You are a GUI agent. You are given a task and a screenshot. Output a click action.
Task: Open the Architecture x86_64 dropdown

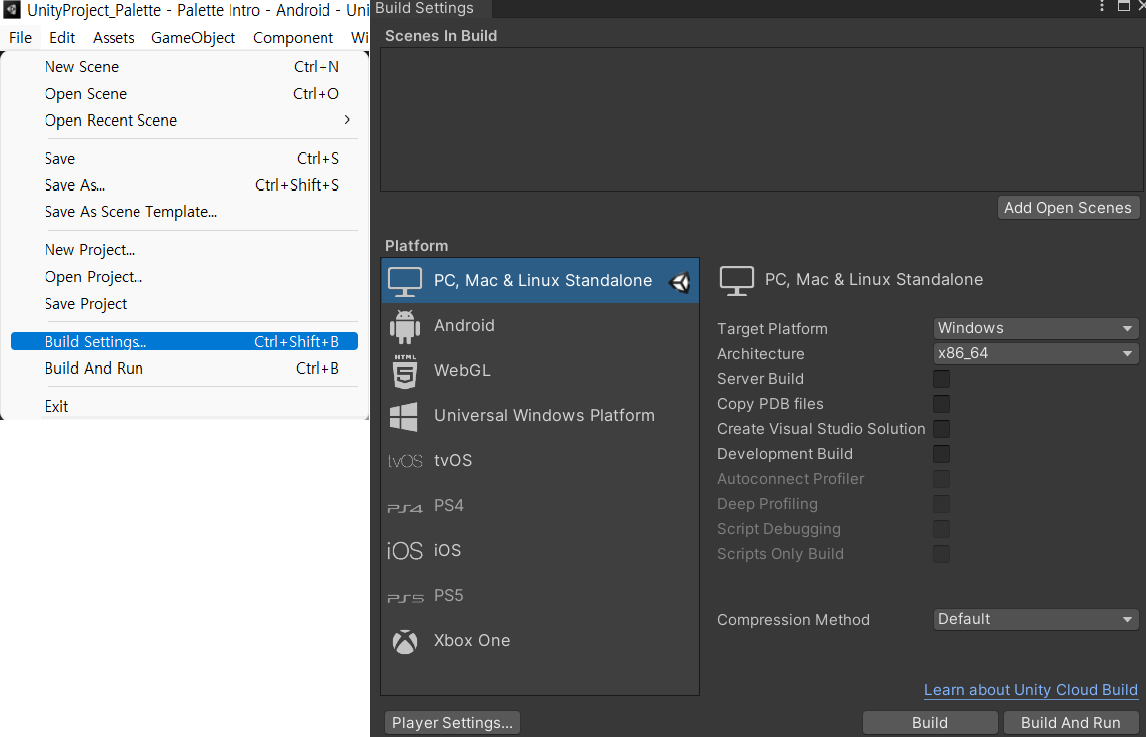pyautogui.click(x=1036, y=353)
